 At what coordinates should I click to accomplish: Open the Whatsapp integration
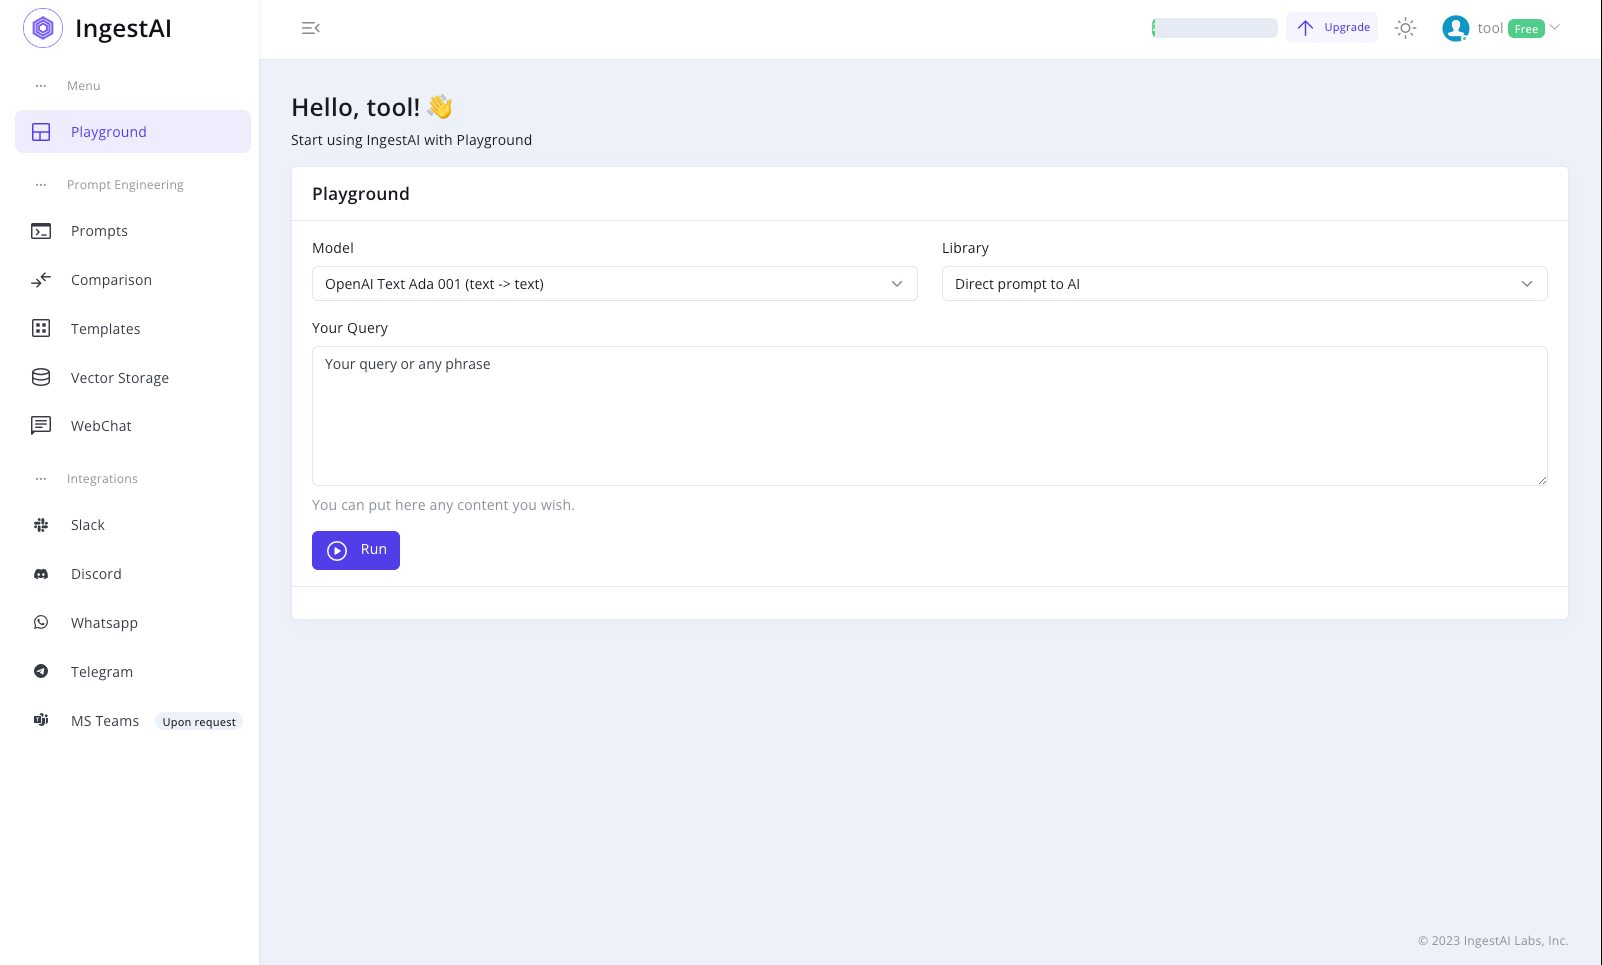click(133, 623)
